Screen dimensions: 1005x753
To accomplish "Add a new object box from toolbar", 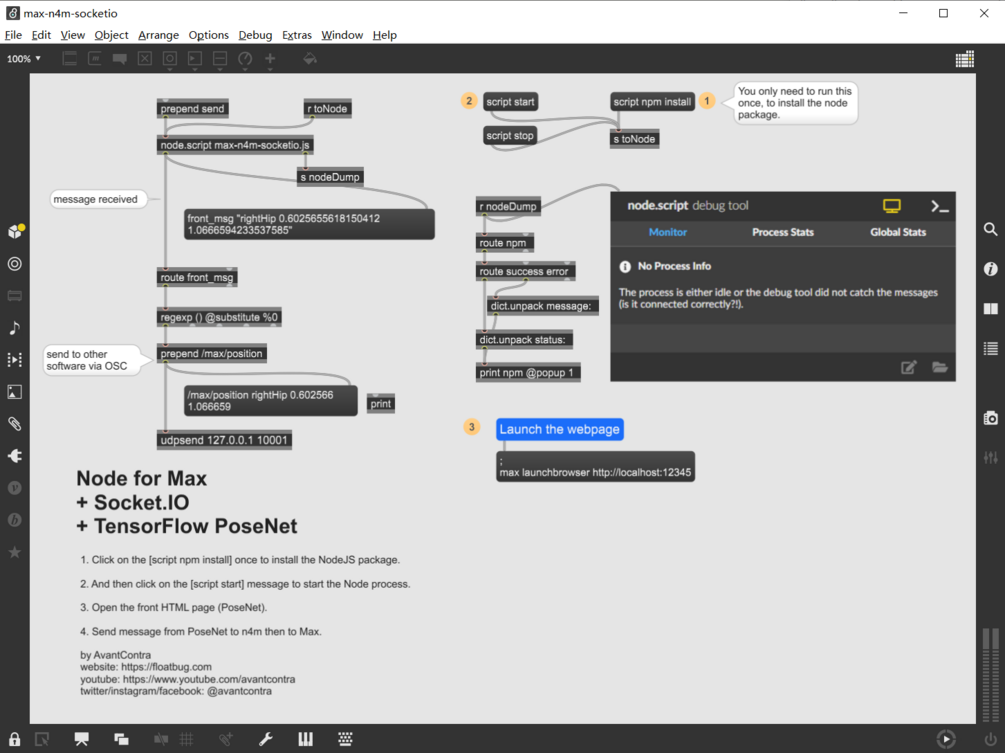I will 70,59.
